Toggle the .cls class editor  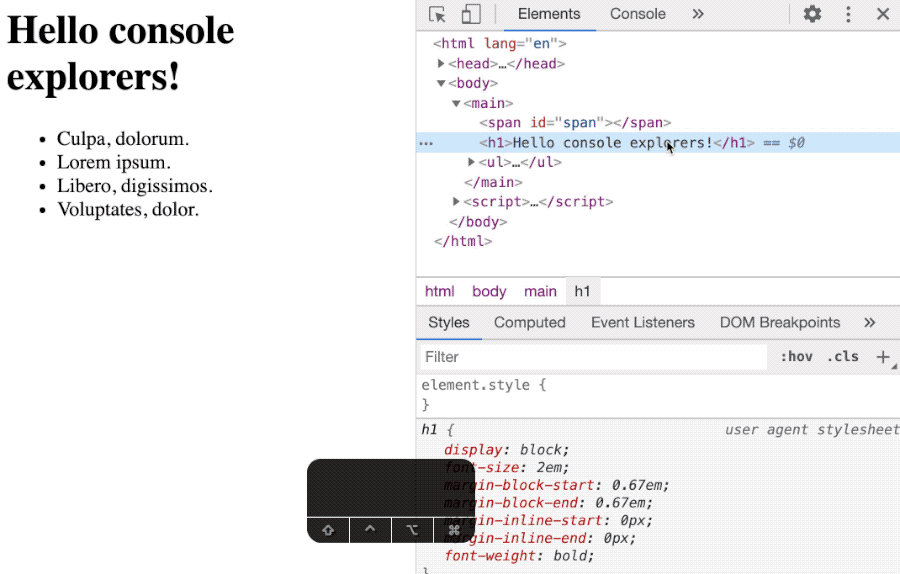(842, 357)
